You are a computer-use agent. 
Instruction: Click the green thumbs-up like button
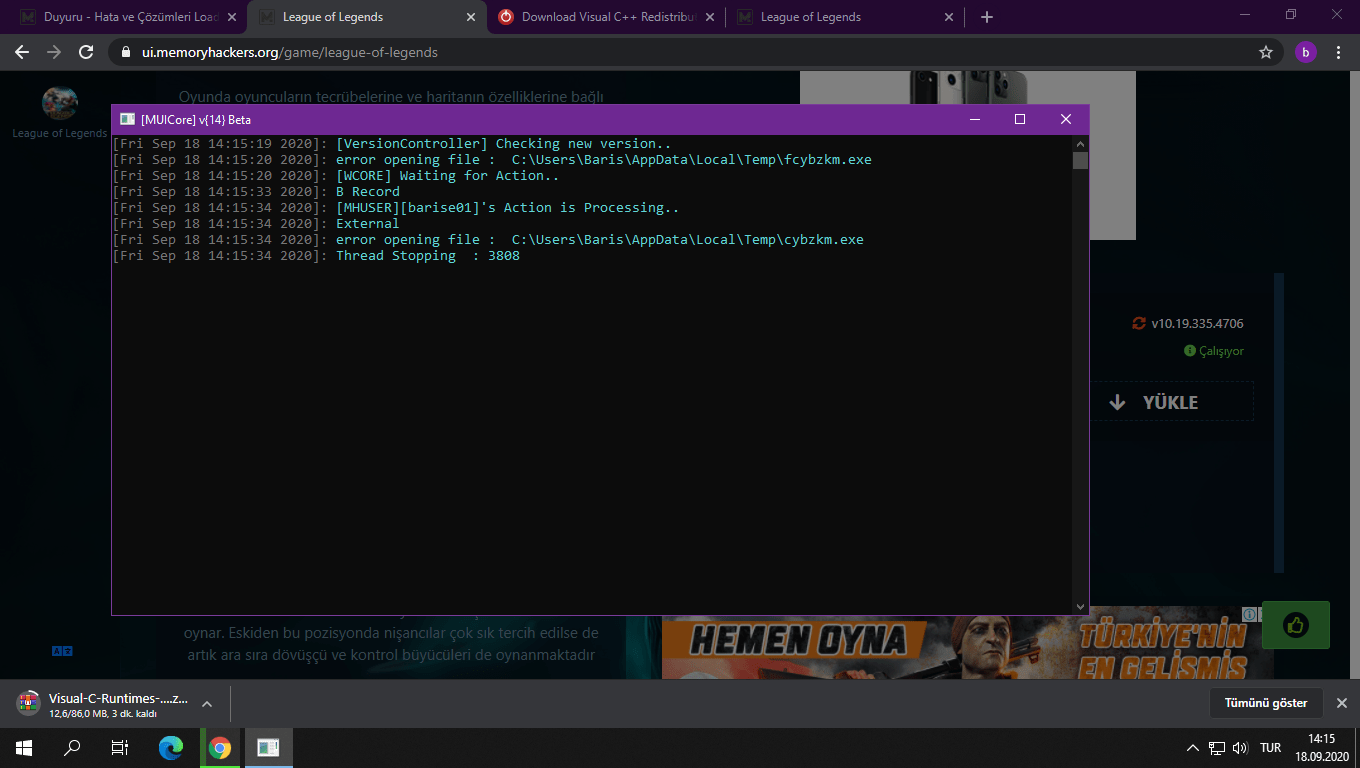(1296, 626)
